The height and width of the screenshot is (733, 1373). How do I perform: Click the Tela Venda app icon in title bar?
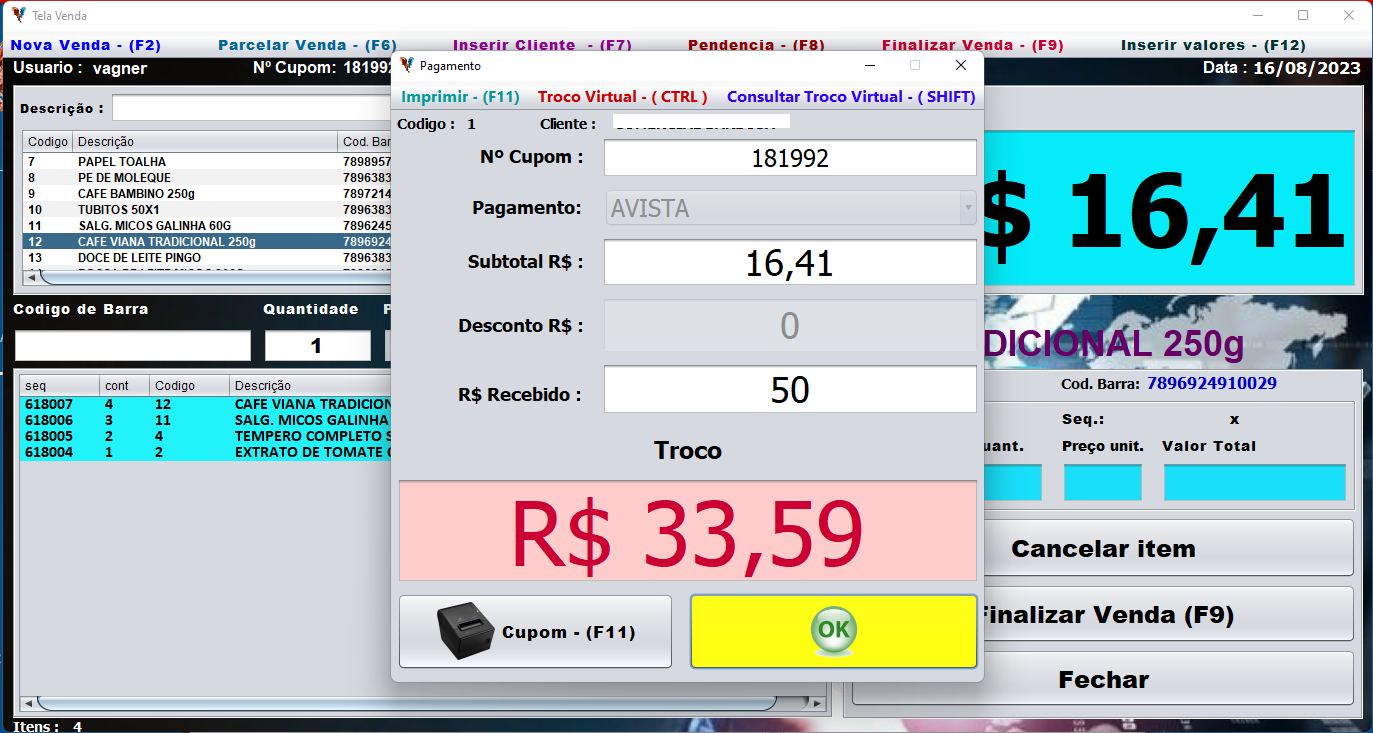(x=18, y=15)
